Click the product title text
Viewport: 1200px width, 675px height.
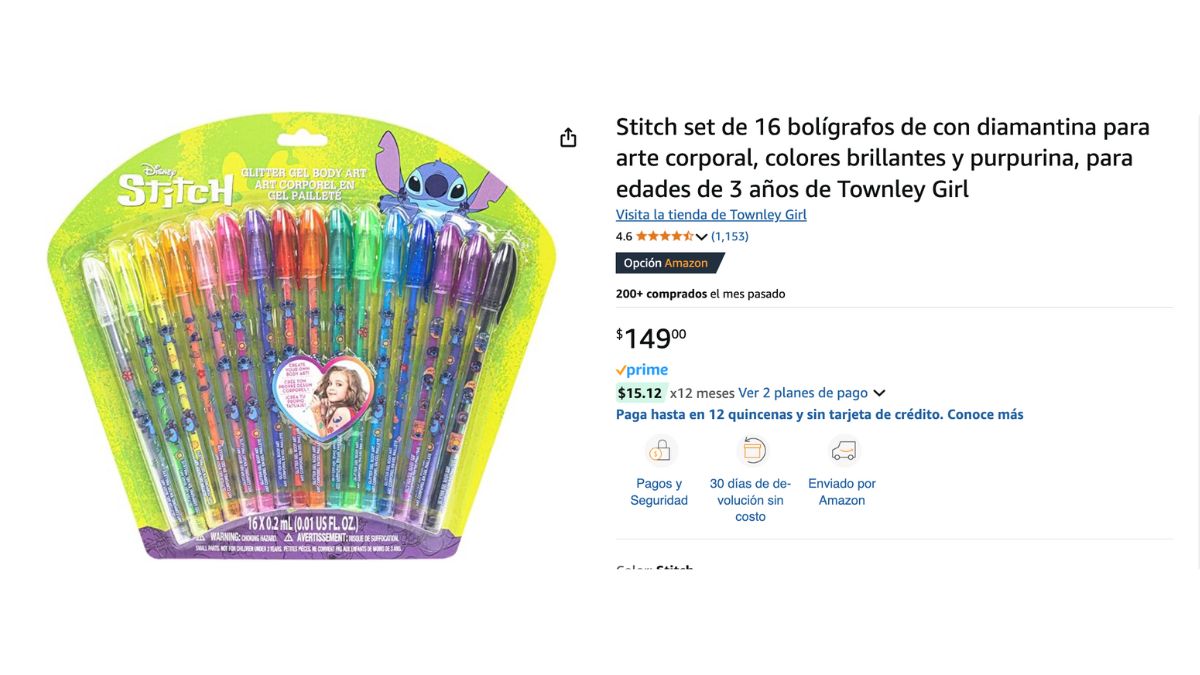[883, 158]
